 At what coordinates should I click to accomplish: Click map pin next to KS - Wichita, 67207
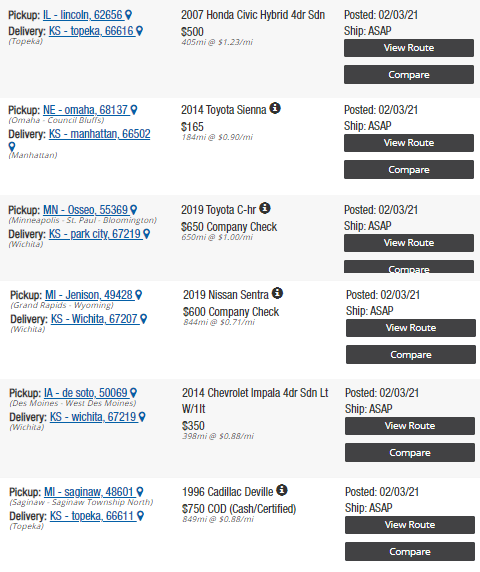point(144,319)
